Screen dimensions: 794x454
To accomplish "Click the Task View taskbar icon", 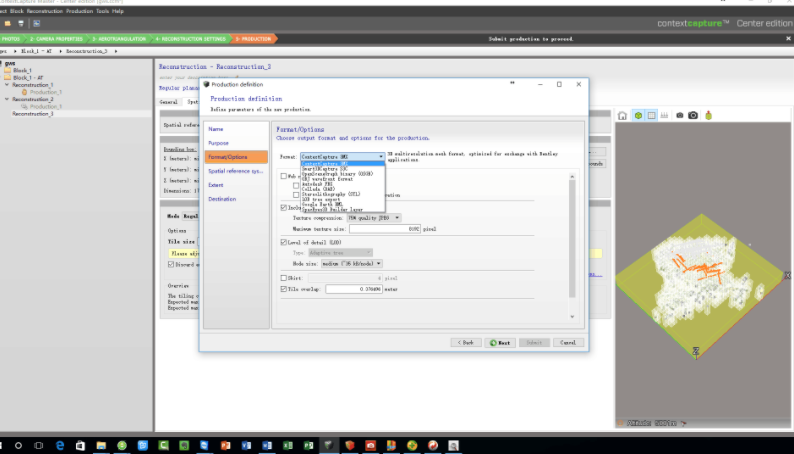I will [x=38, y=445].
